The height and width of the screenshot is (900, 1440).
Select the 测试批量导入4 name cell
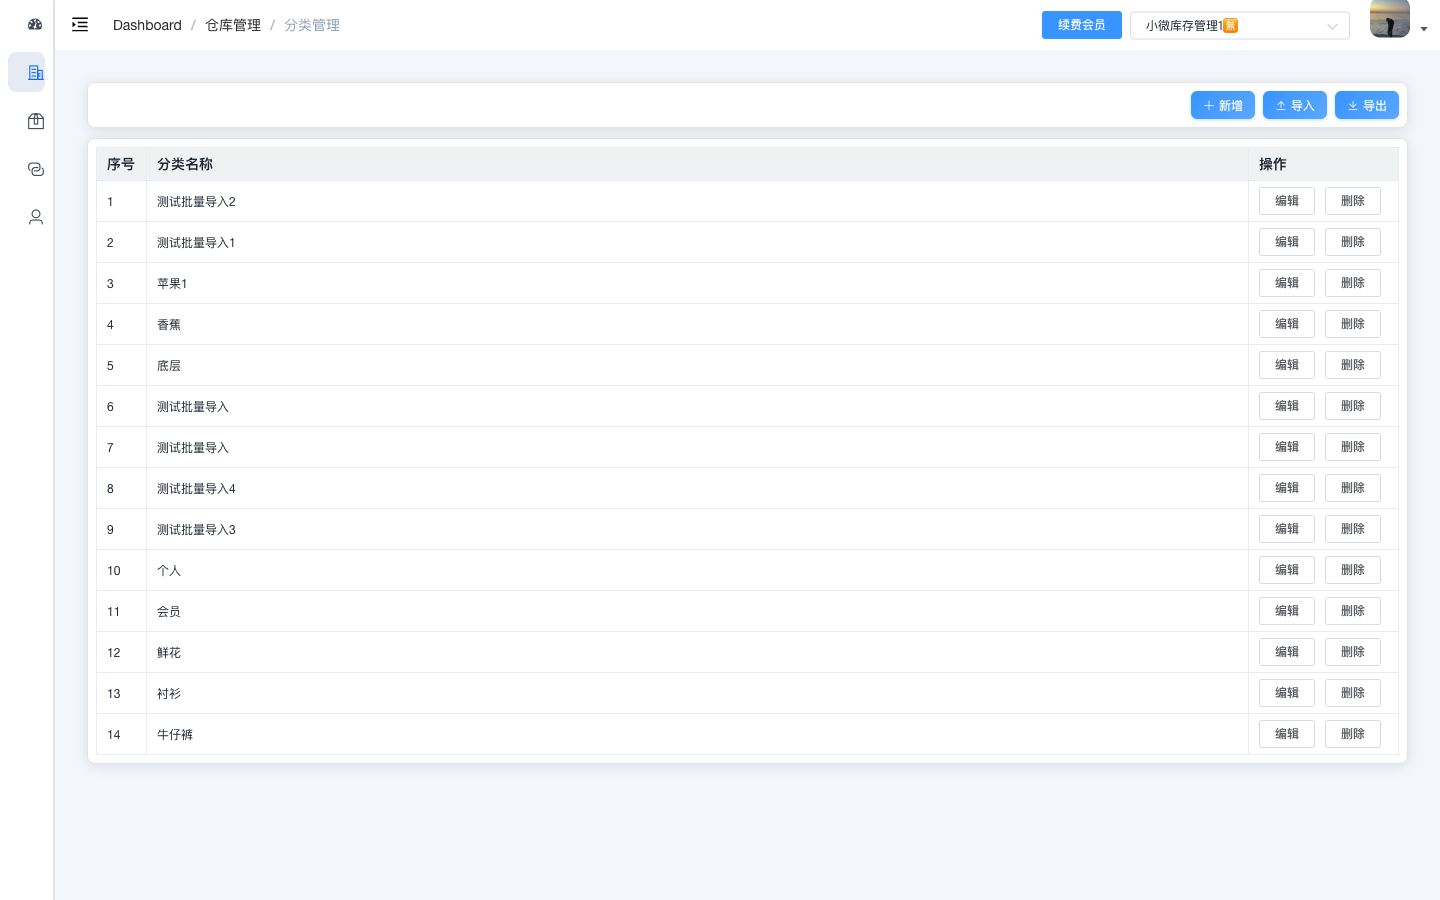click(x=697, y=488)
